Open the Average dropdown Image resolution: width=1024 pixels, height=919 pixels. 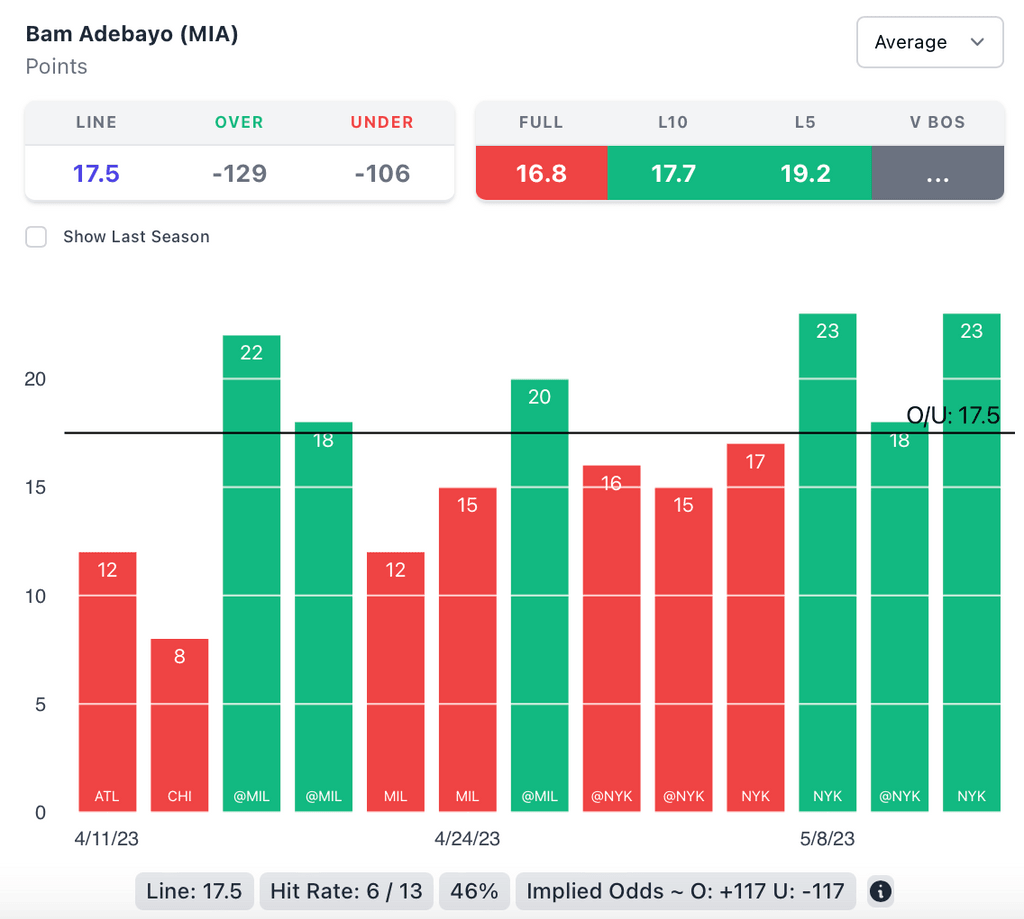coord(929,42)
